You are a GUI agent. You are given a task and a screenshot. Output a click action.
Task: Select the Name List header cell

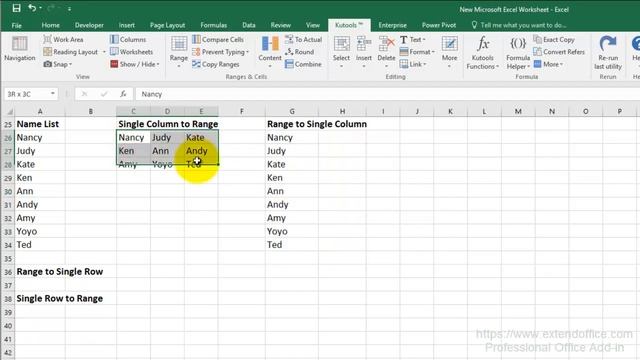click(40, 124)
